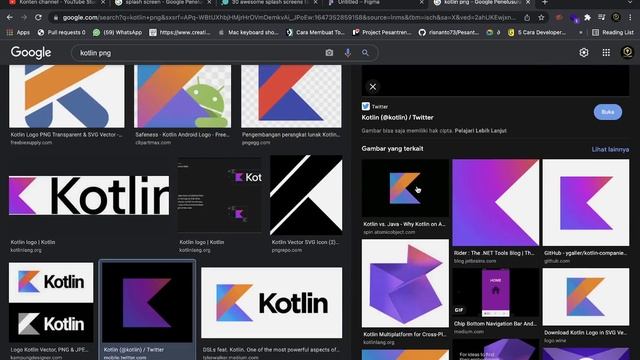Open the Google account avatar
Screen dimensions: 640x360
[x=627, y=52]
